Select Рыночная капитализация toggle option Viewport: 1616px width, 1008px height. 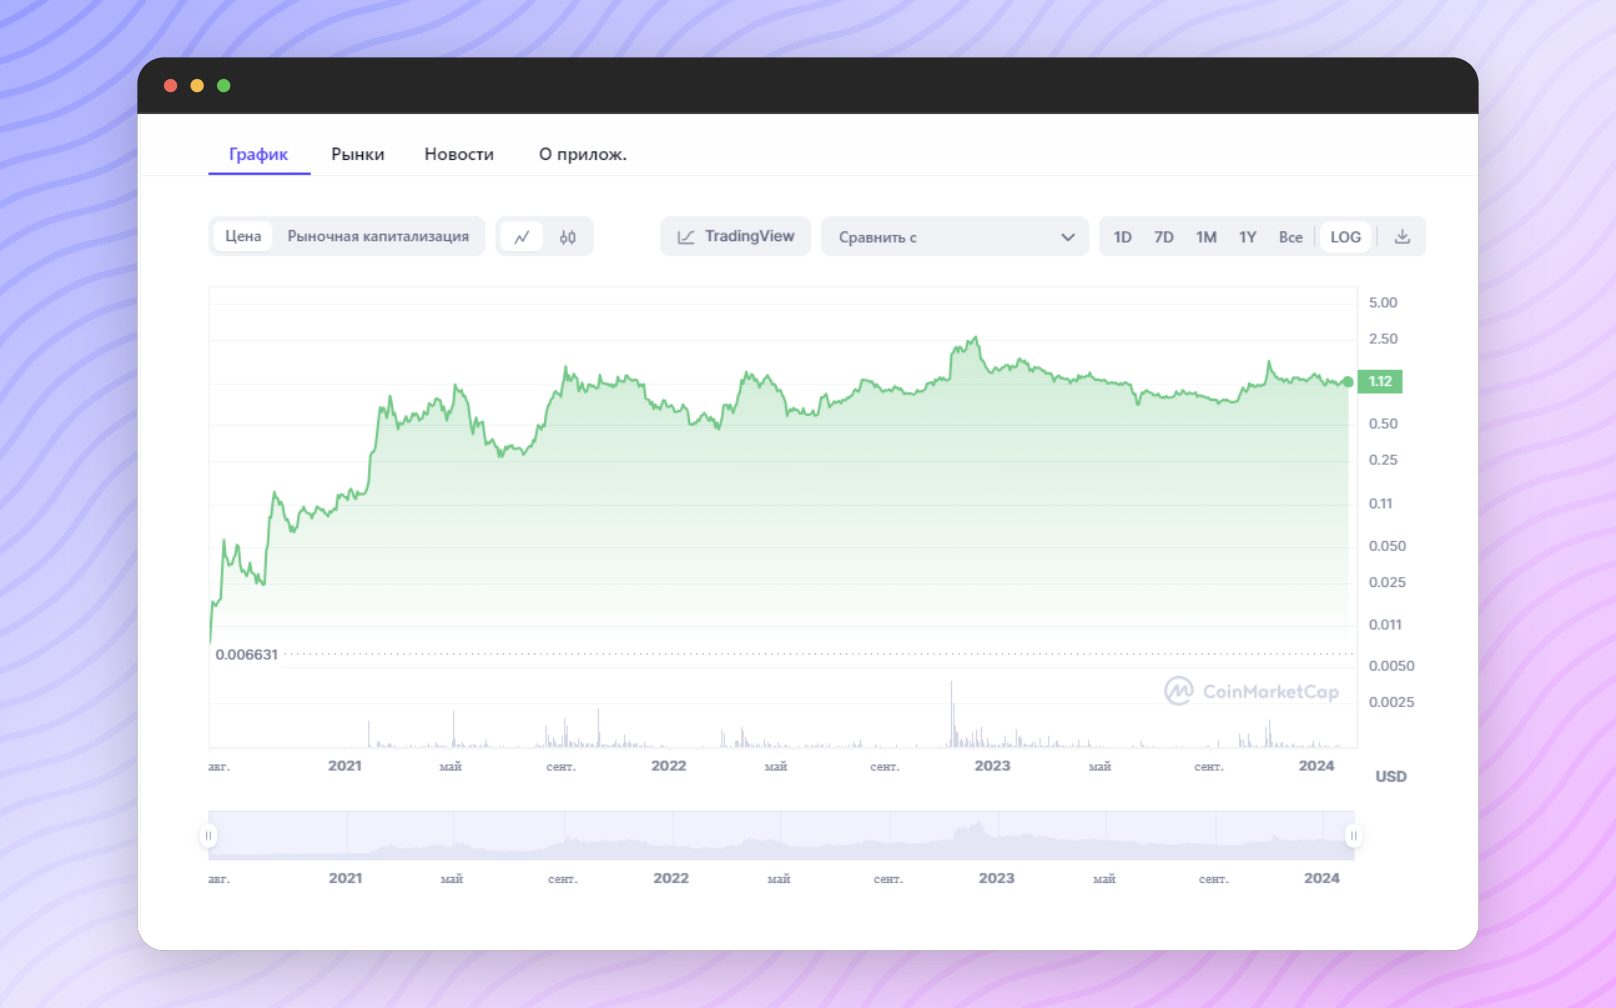[x=378, y=236]
